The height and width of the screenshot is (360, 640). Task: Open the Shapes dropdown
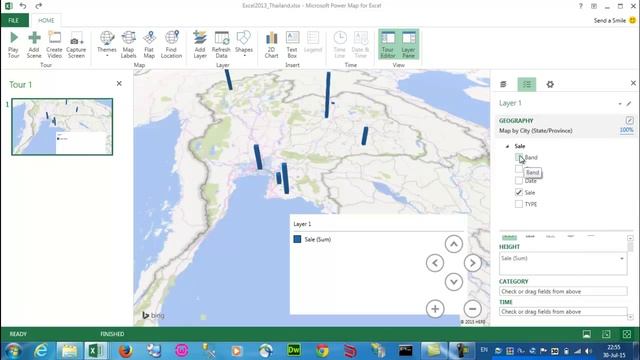coord(244,44)
